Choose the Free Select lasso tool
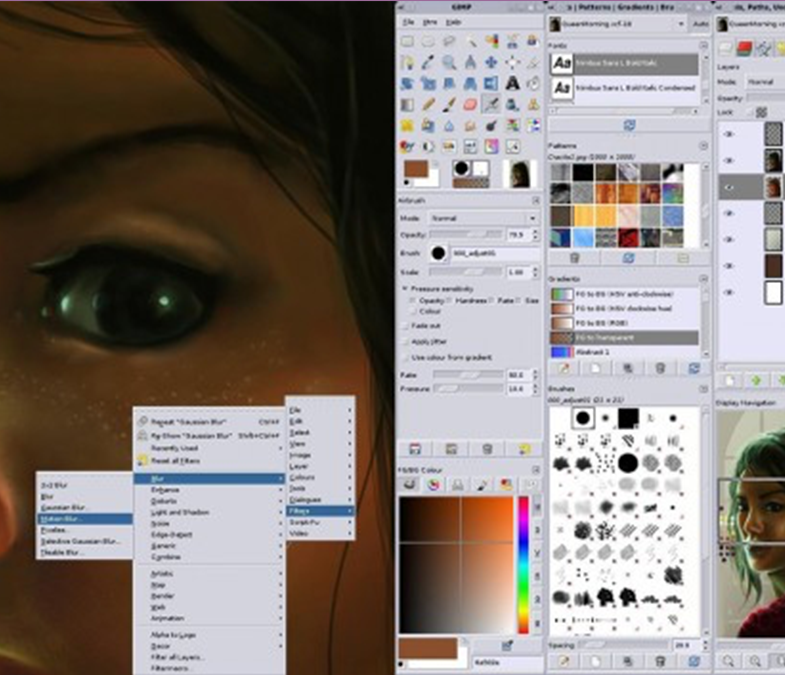The height and width of the screenshot is (675, 785). pyautogui.click(x=449, y=42)
